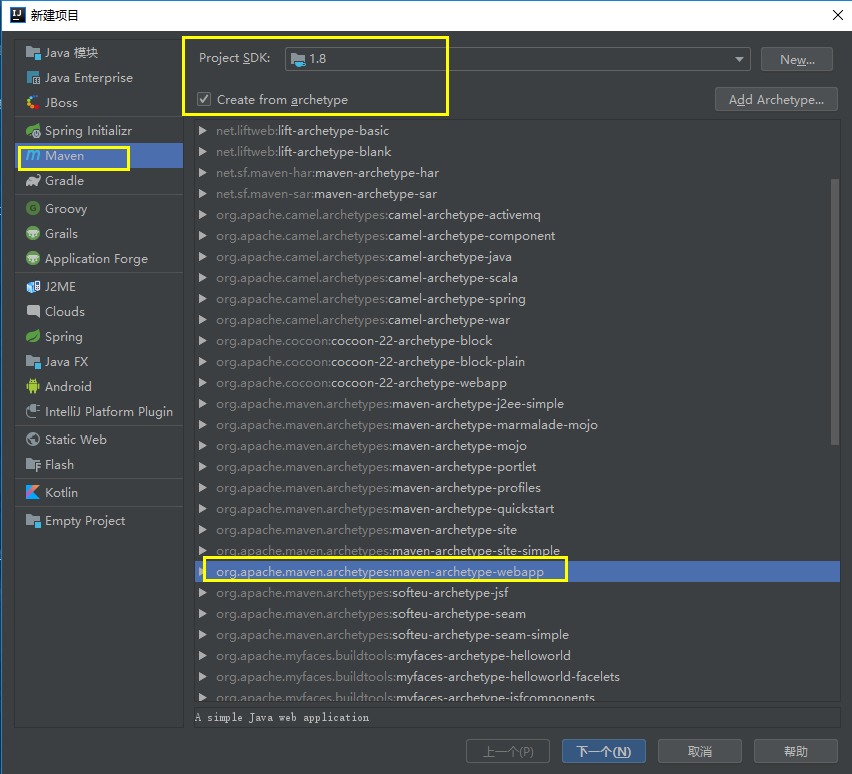Click the 取消 cancel button
The width and height of the screenshot is (852, 774).
point(700,751)
